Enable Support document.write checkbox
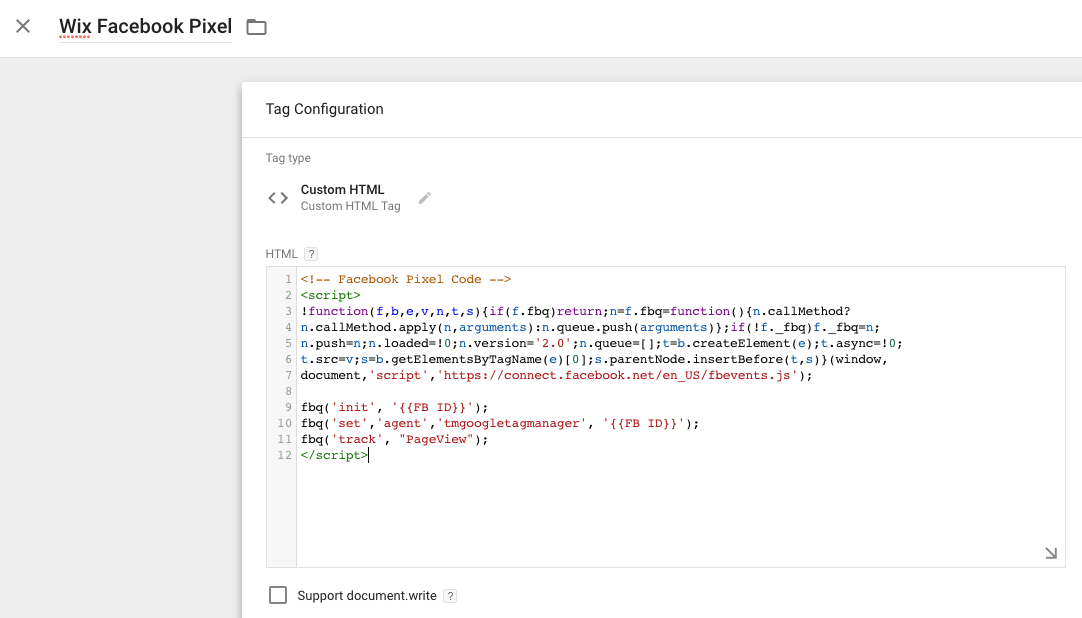1082x618 pixels. (x=277, y=595)
